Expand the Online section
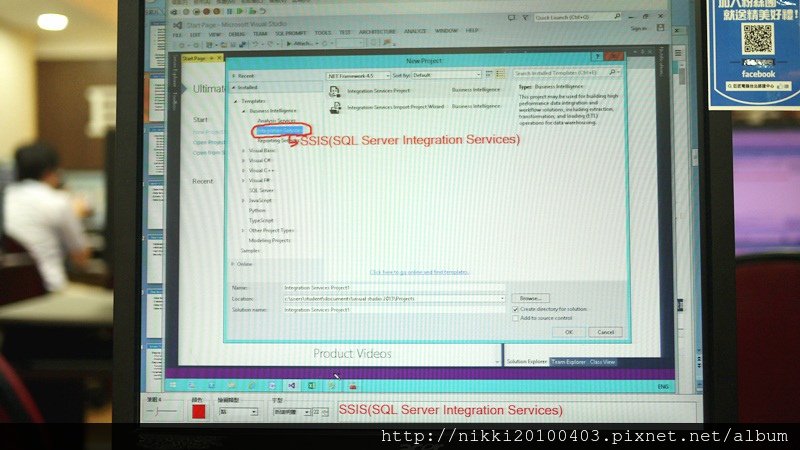 pos(233,264)
